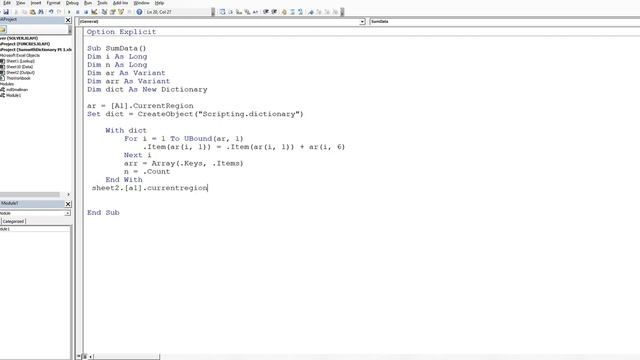Click the Save icon in the toolbar

pos(6,12)
